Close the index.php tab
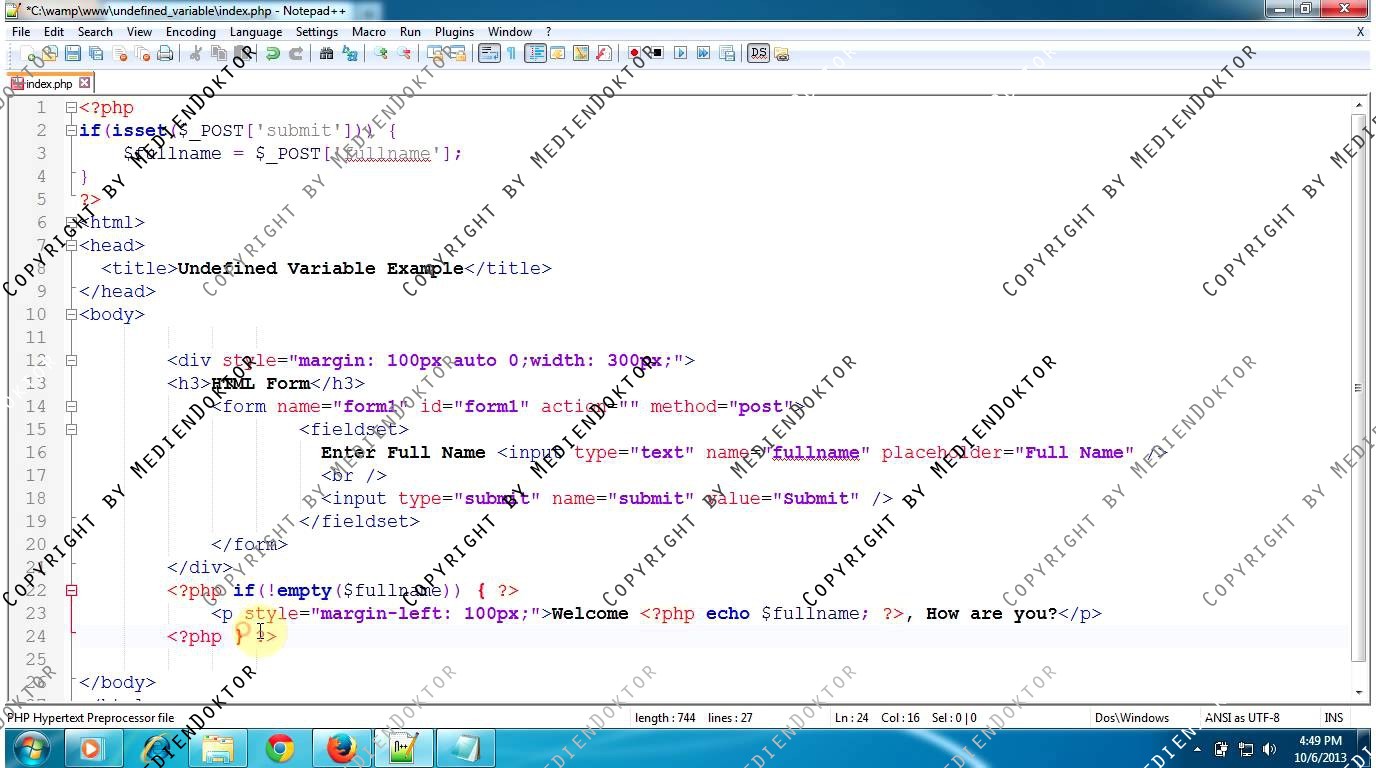The height and width of the screenshot is (768, 1376). pos(85,83)
